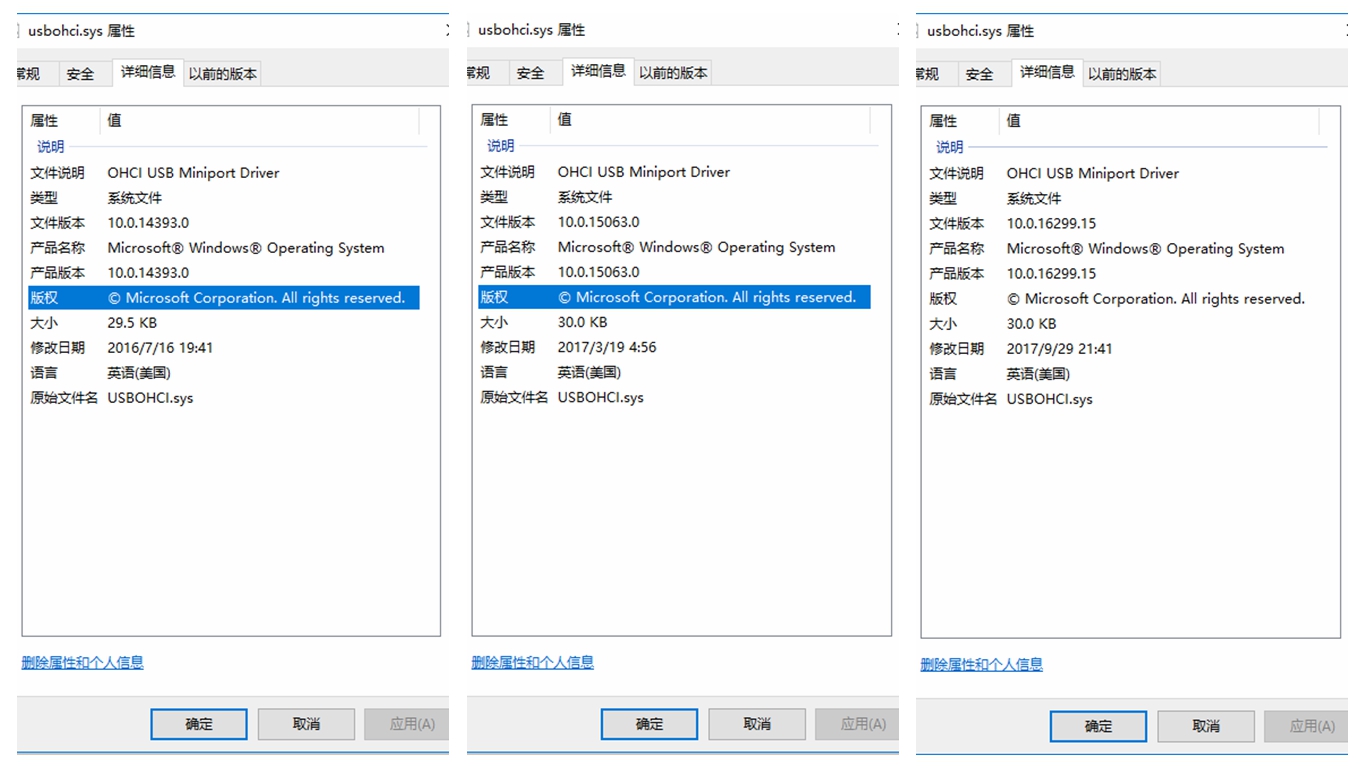
Task: Select the 原始文件名 row in the 10.0.16299.15 dialog
Action: (x=1123, y=399)
